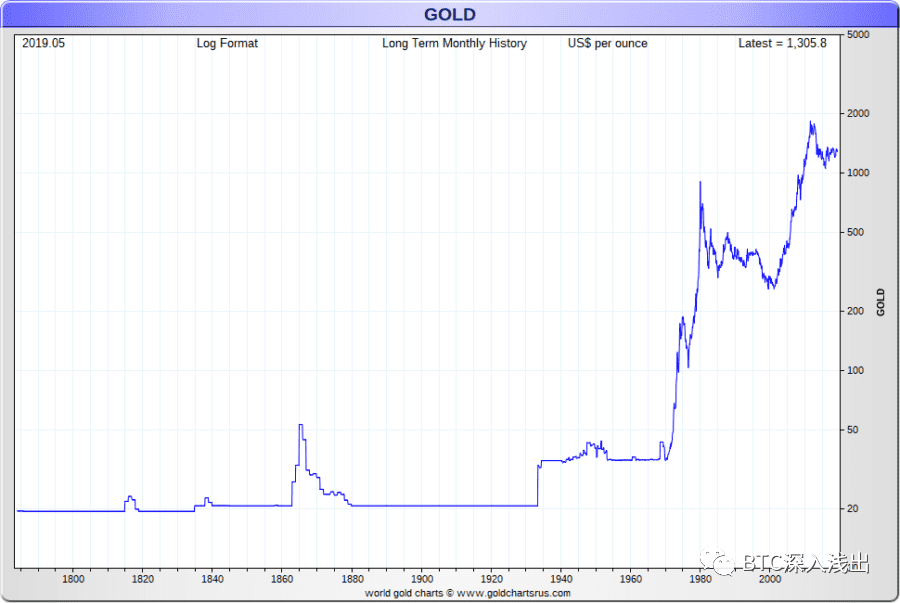The image size is (900, 603).
Task: Click the 5000 y-axis price label
Action: pyautogui.click(x=858, y=34)
